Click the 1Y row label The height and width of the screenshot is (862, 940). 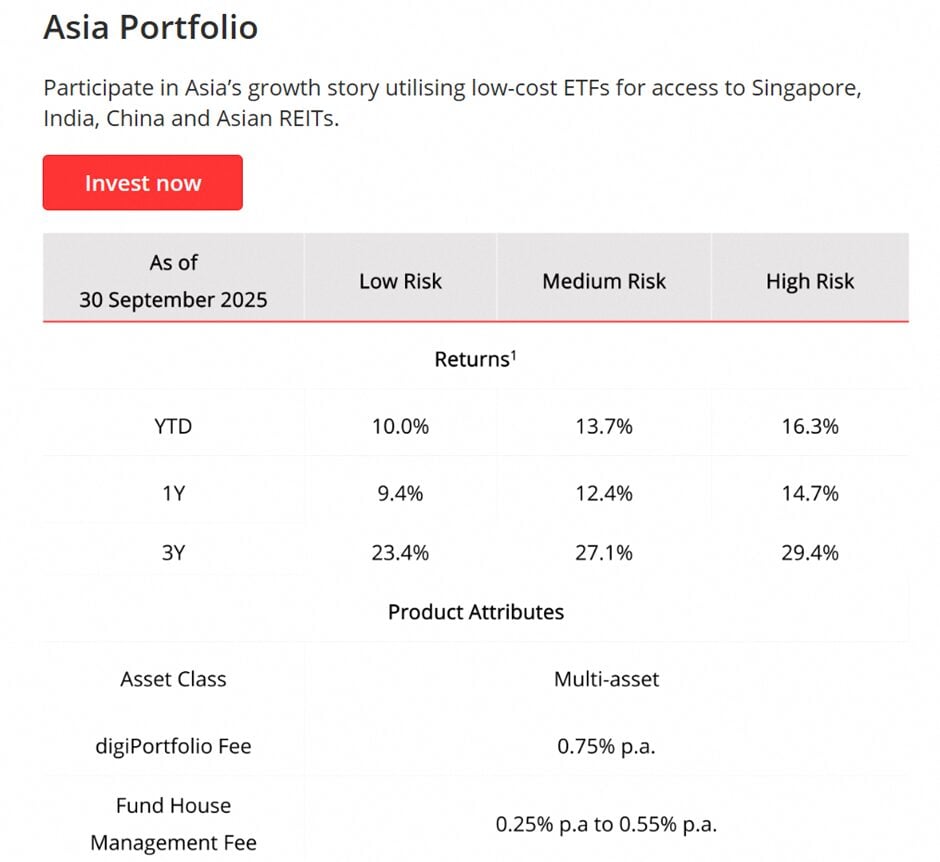(x=174, y=493)
